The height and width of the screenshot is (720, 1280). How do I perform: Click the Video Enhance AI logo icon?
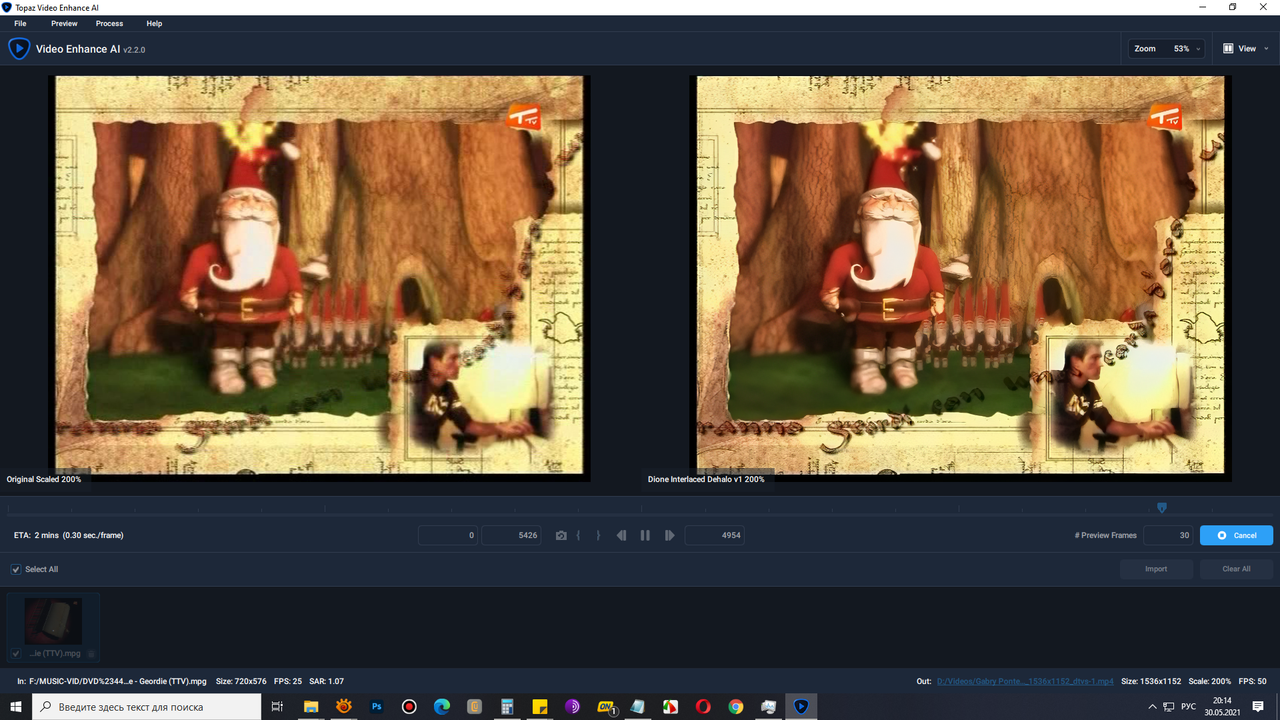coord(19,48)
